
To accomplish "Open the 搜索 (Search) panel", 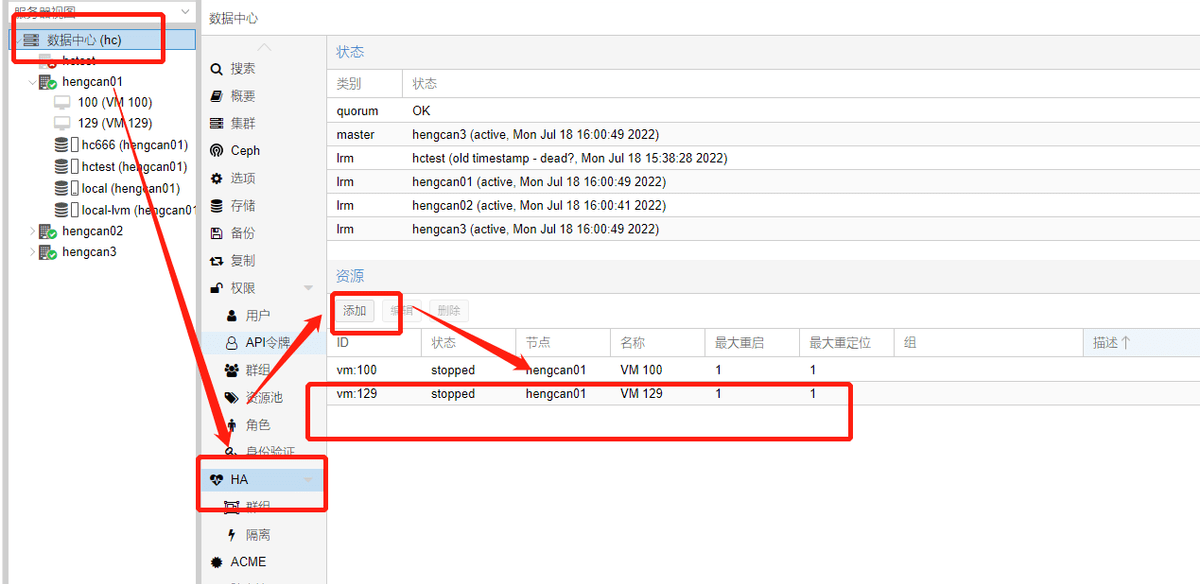I will point(238,70).
